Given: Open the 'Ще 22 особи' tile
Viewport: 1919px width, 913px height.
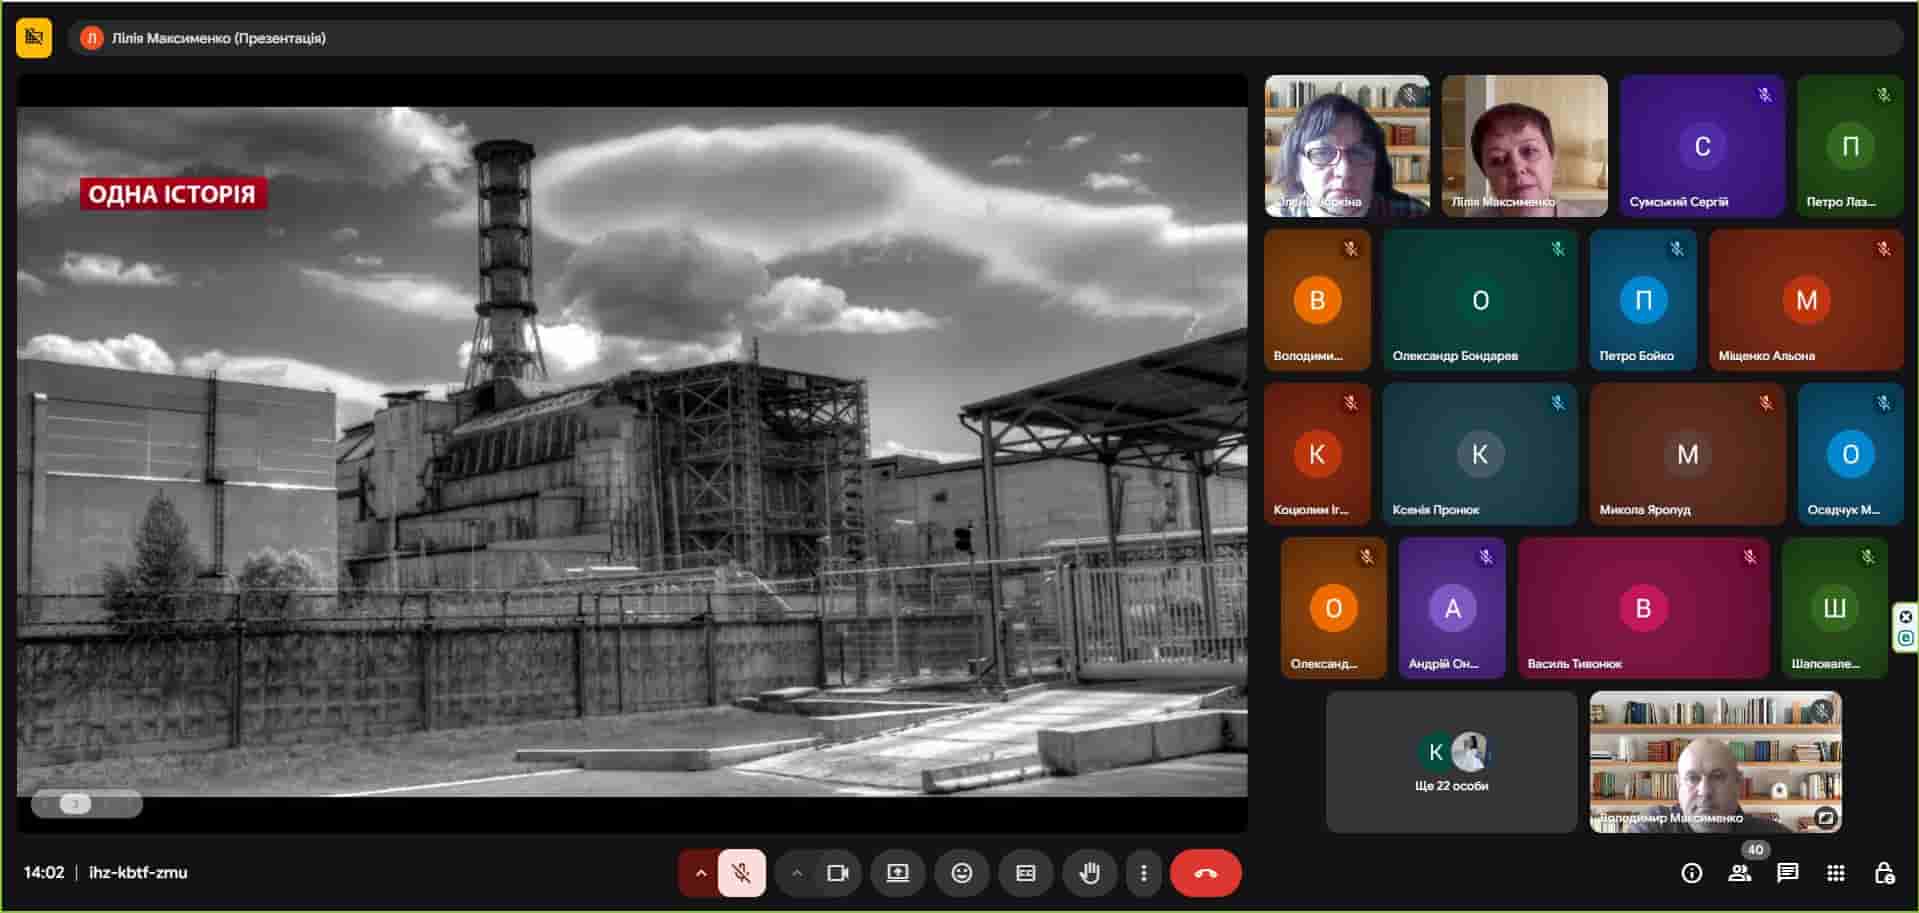Looking at the screenshot, I should coord(1451,762).
